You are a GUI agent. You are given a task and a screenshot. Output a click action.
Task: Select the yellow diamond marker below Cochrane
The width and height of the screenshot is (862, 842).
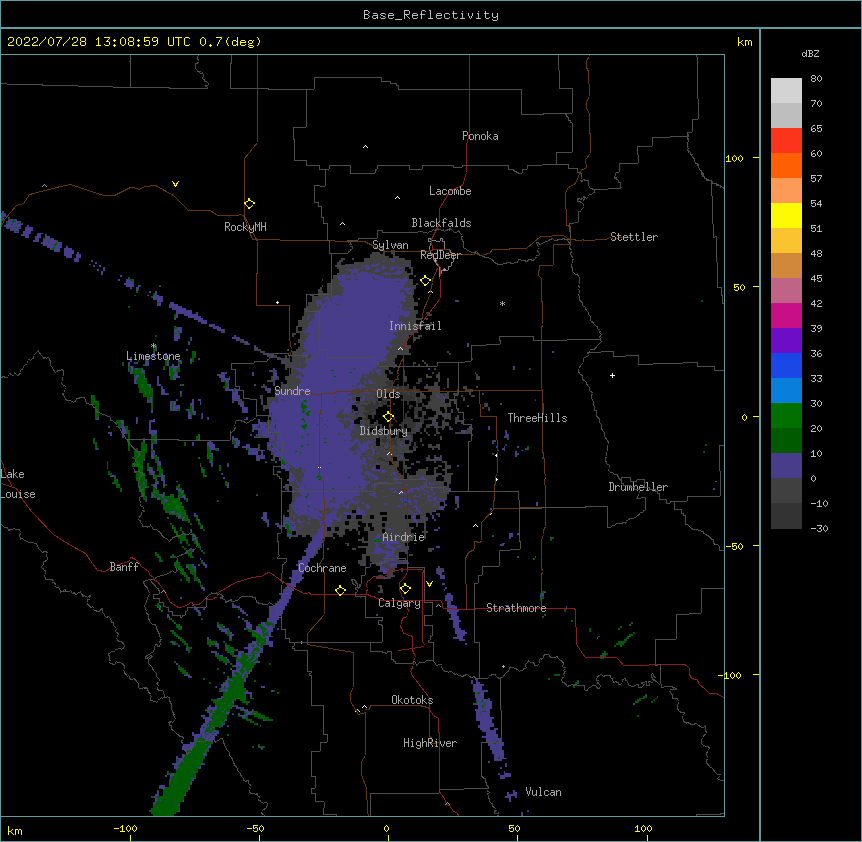[x=340, y=590]
